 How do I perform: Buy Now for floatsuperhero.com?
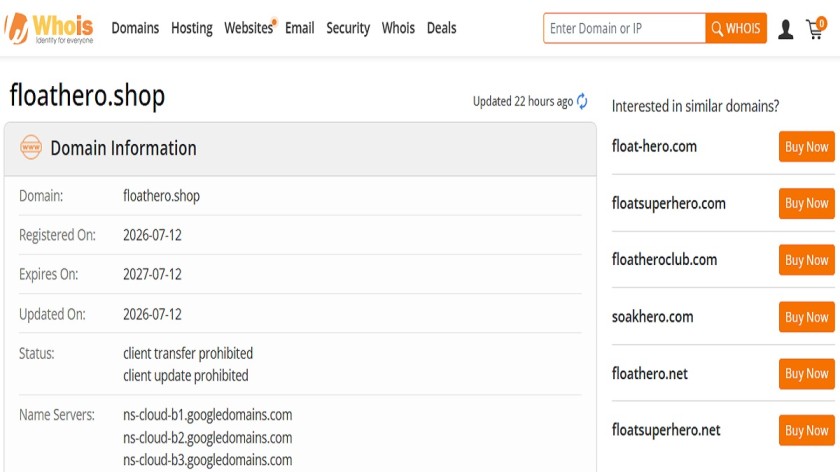(x=806, y=203)
